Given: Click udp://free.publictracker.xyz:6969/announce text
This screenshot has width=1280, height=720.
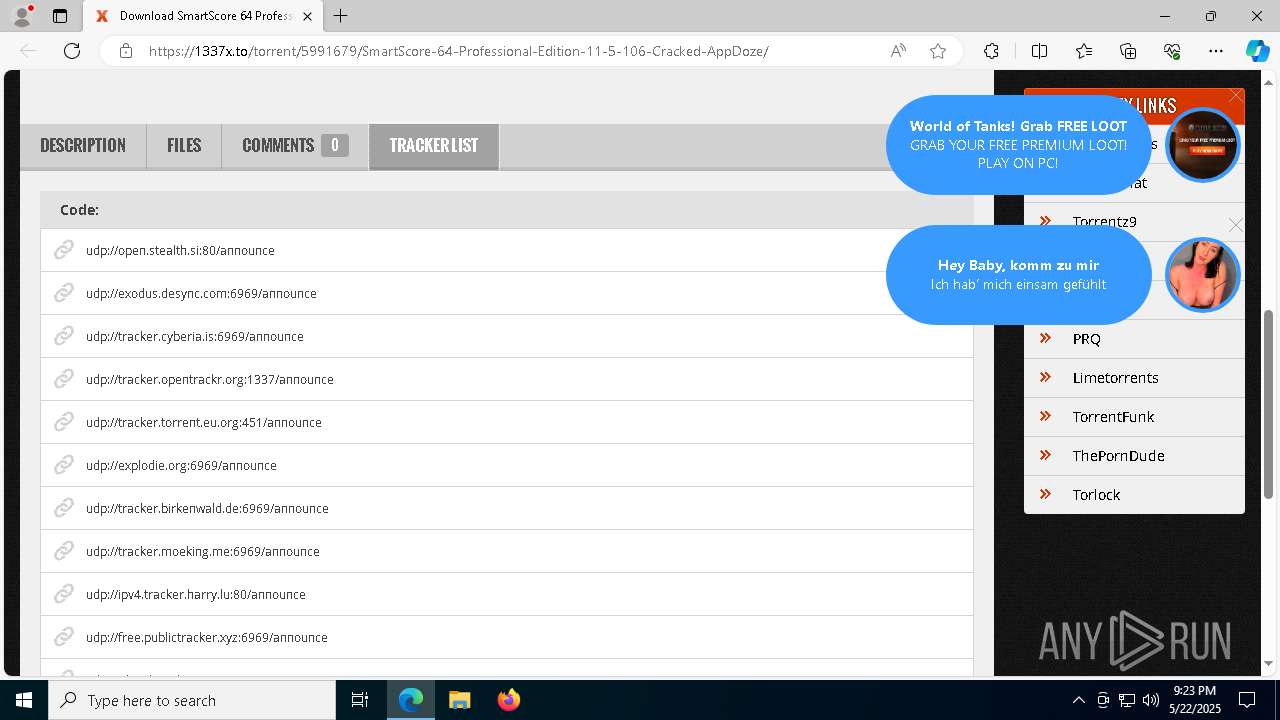Looking at the screenshot, I should point(207,637).
